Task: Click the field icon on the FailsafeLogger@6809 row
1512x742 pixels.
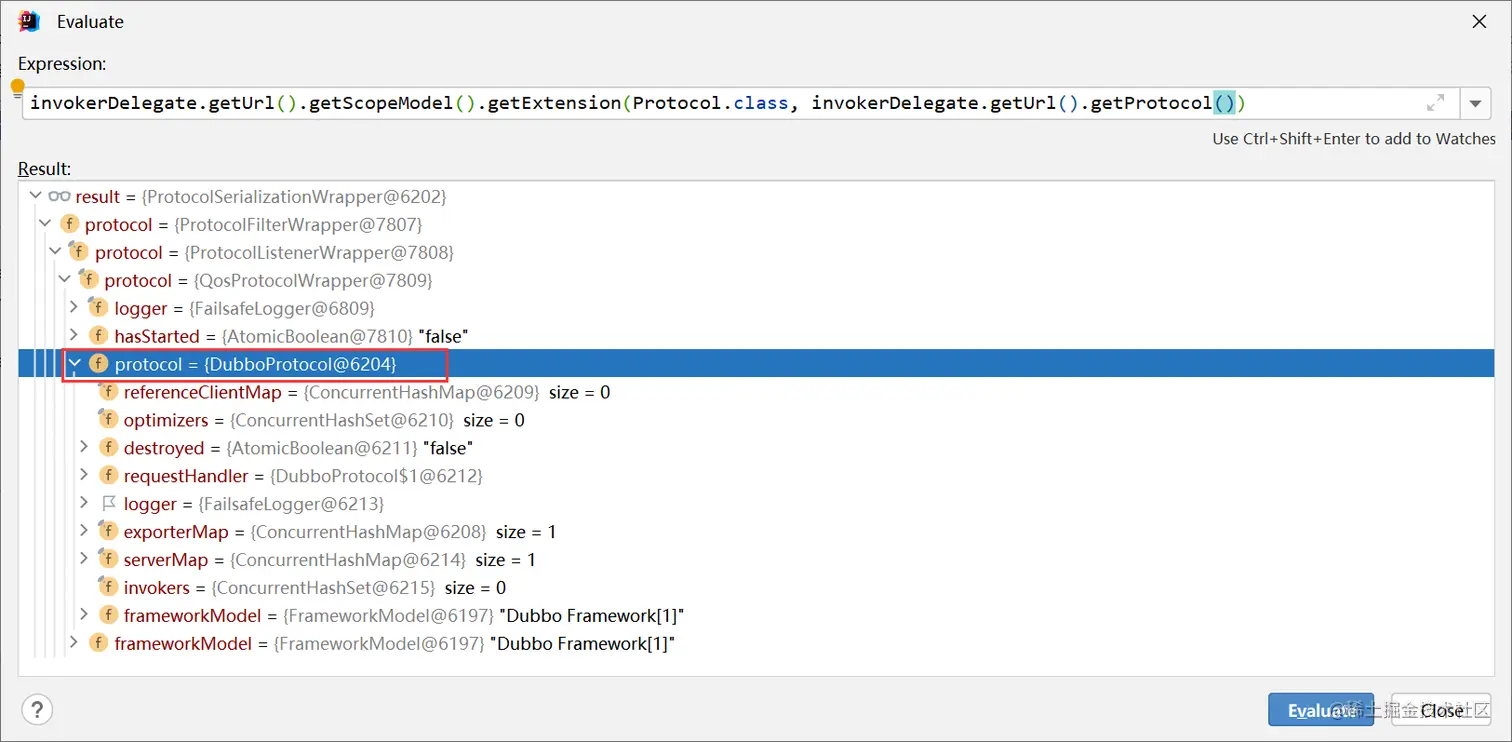Action: point(98,307)
